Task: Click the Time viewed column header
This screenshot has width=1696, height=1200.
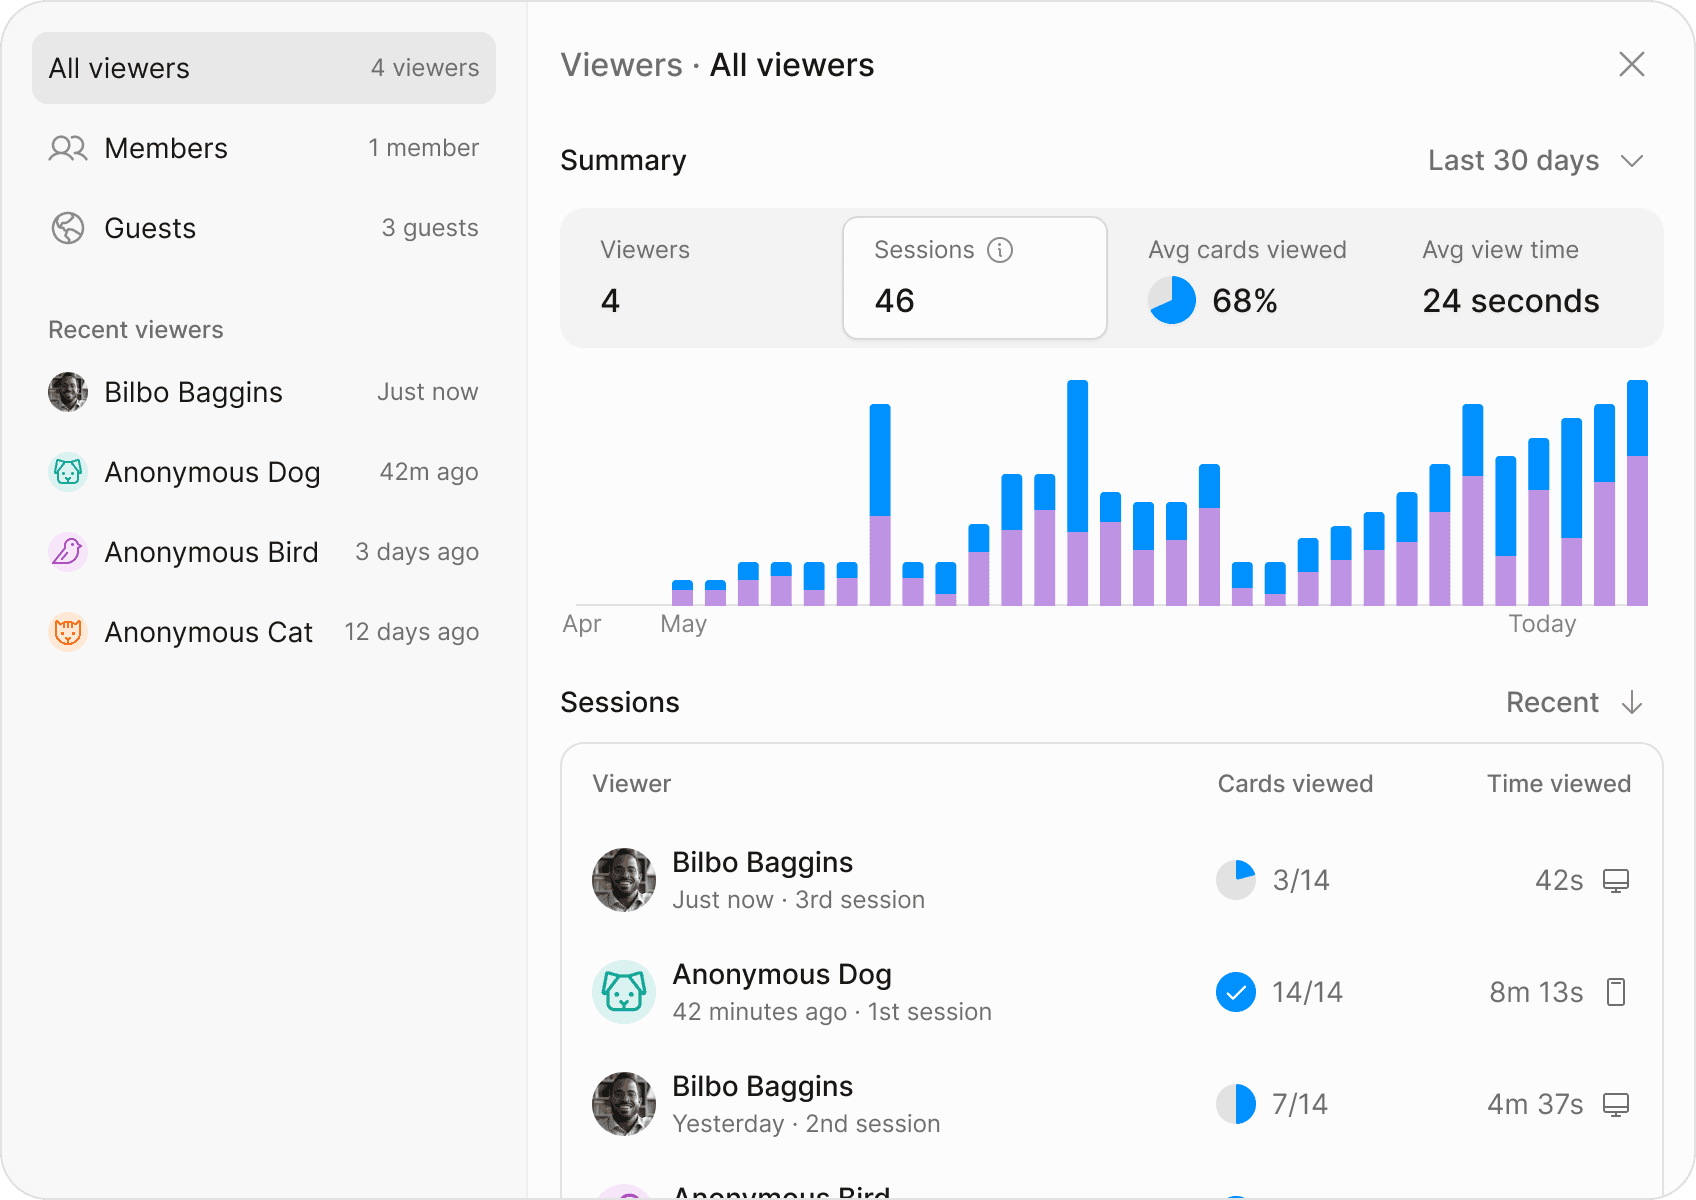Action: point(1558,784)
